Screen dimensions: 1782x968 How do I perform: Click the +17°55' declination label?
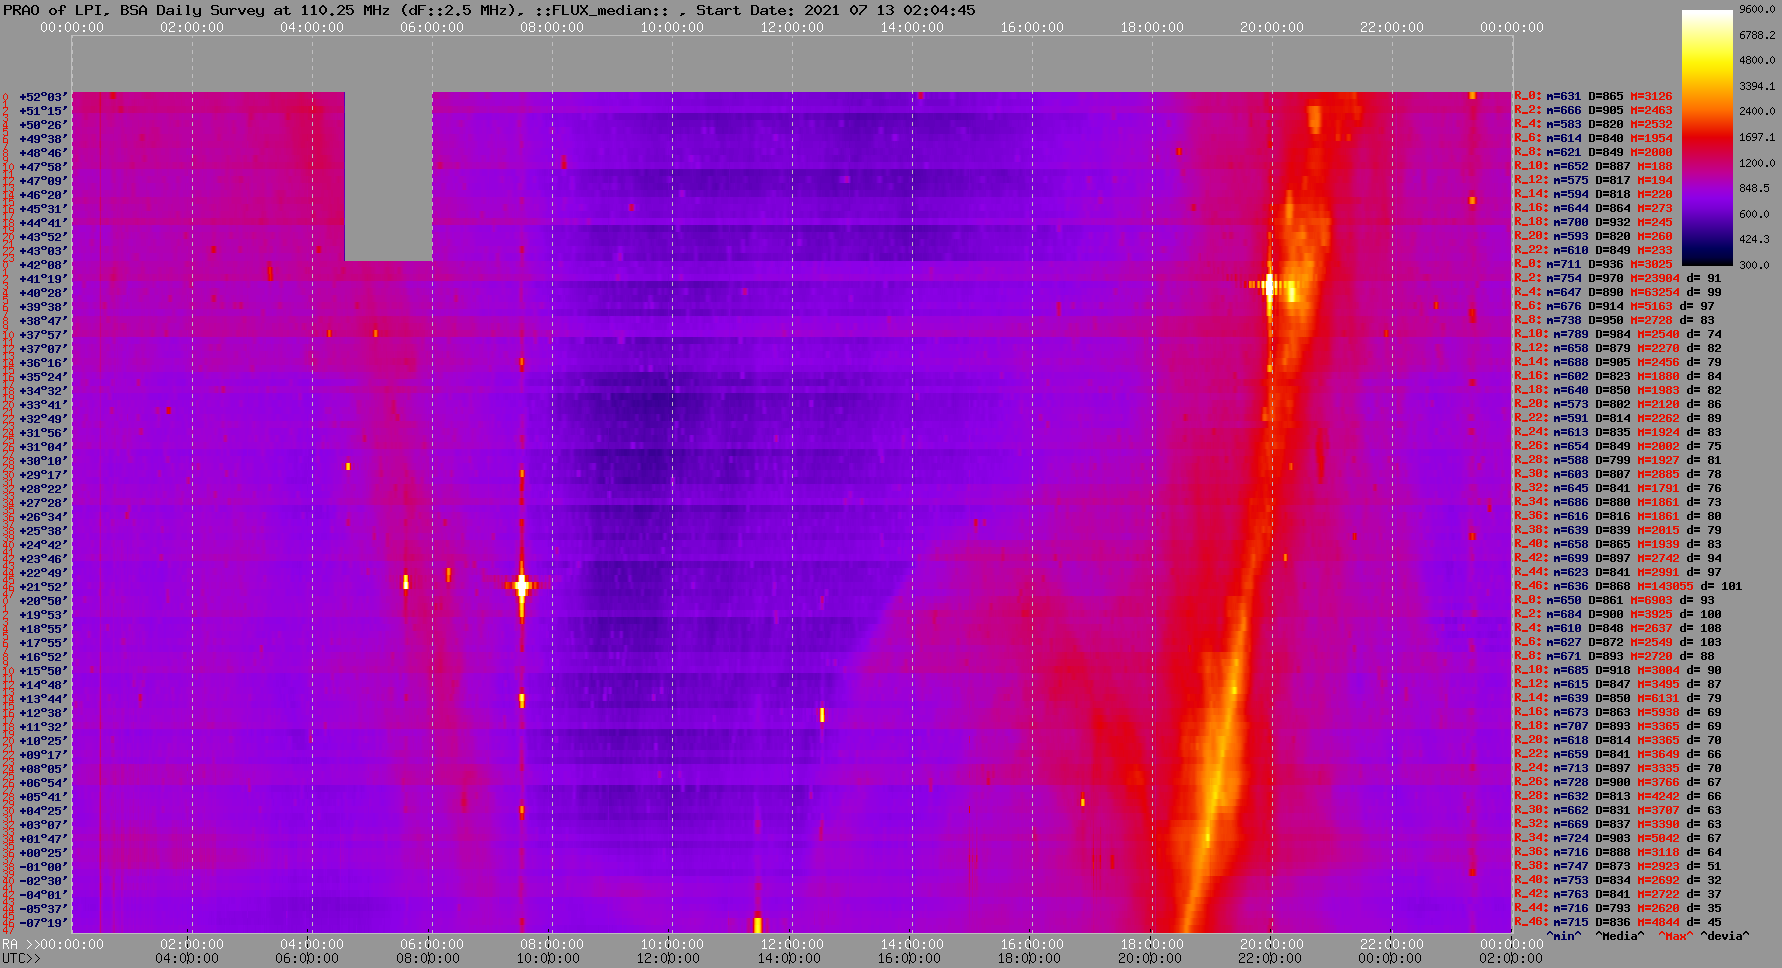[x=43, y=643]
